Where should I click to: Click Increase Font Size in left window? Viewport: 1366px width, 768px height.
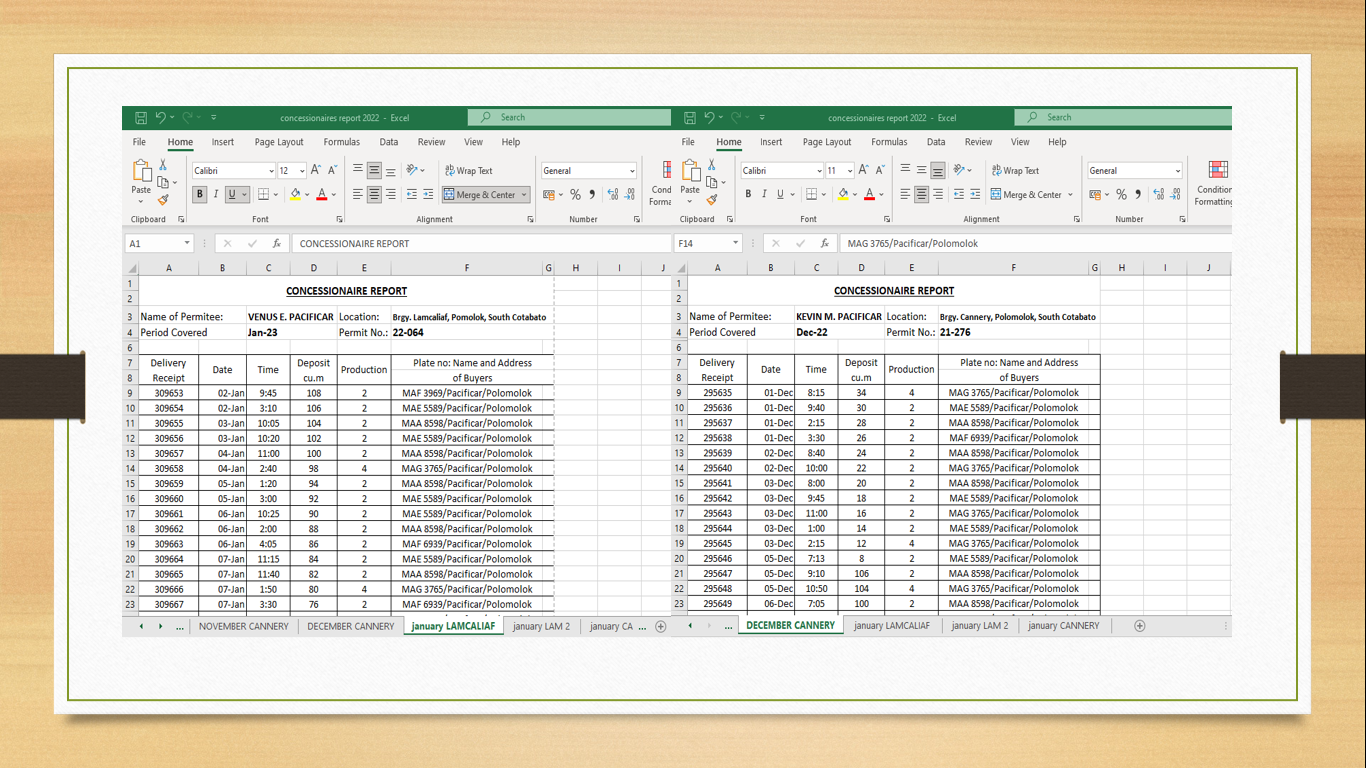coord(316,171)
